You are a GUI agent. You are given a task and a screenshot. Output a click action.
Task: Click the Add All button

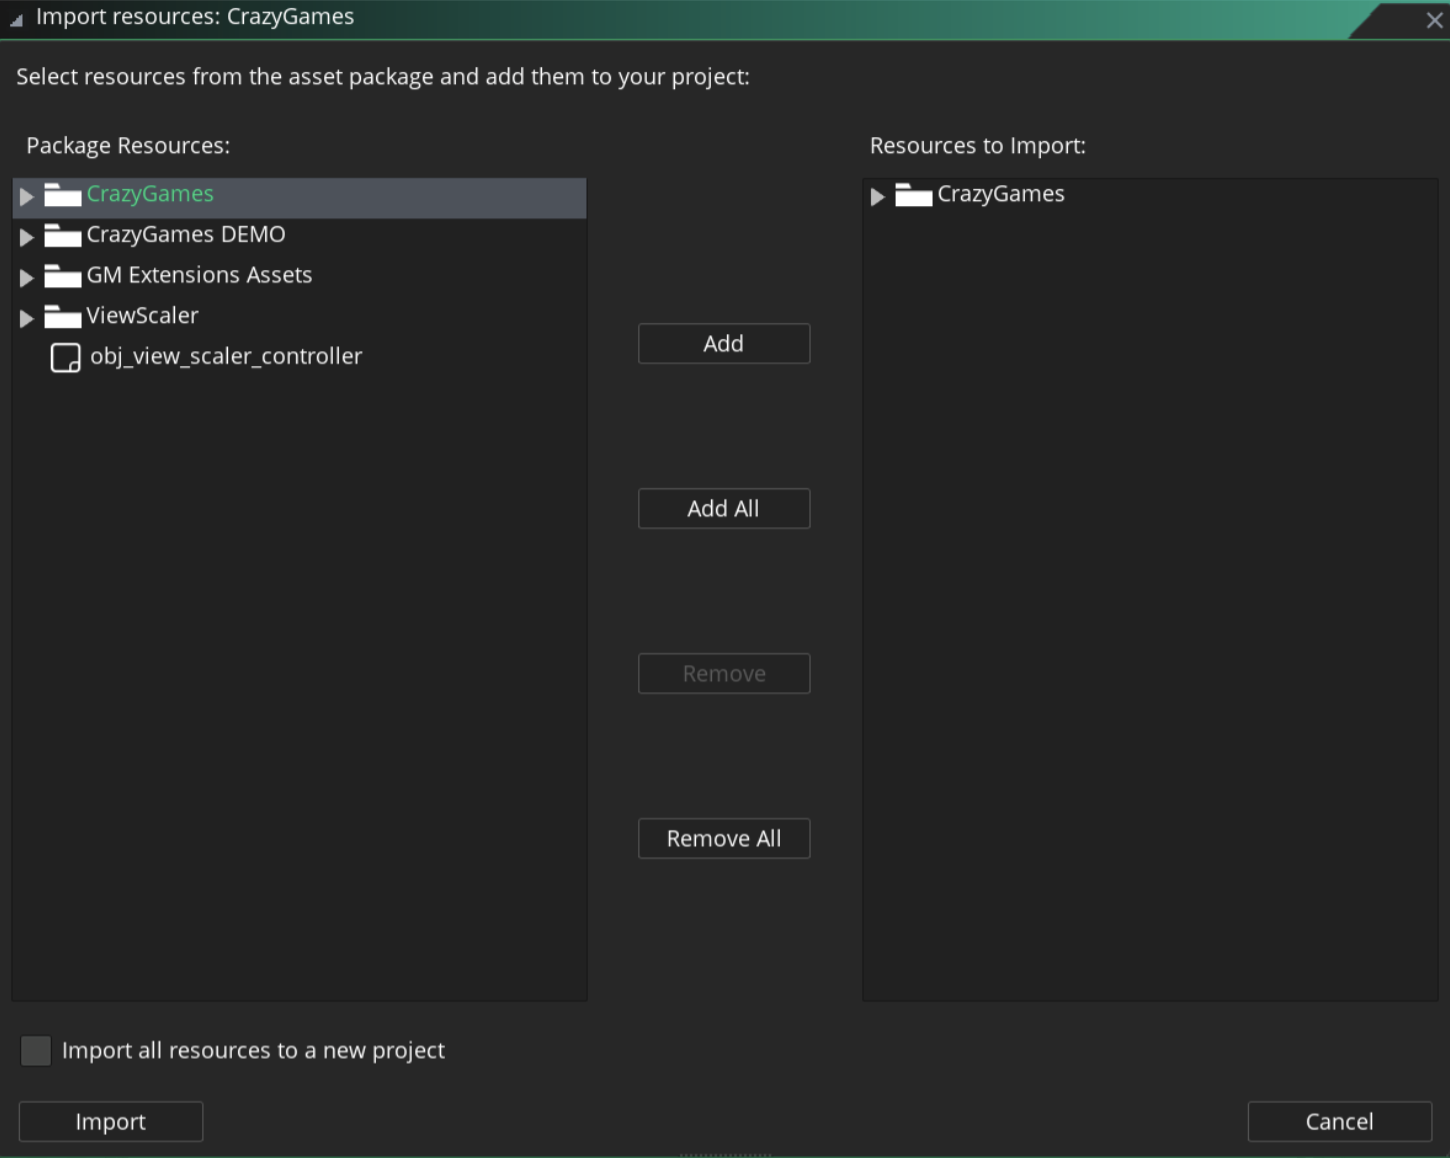click(723, 508)
